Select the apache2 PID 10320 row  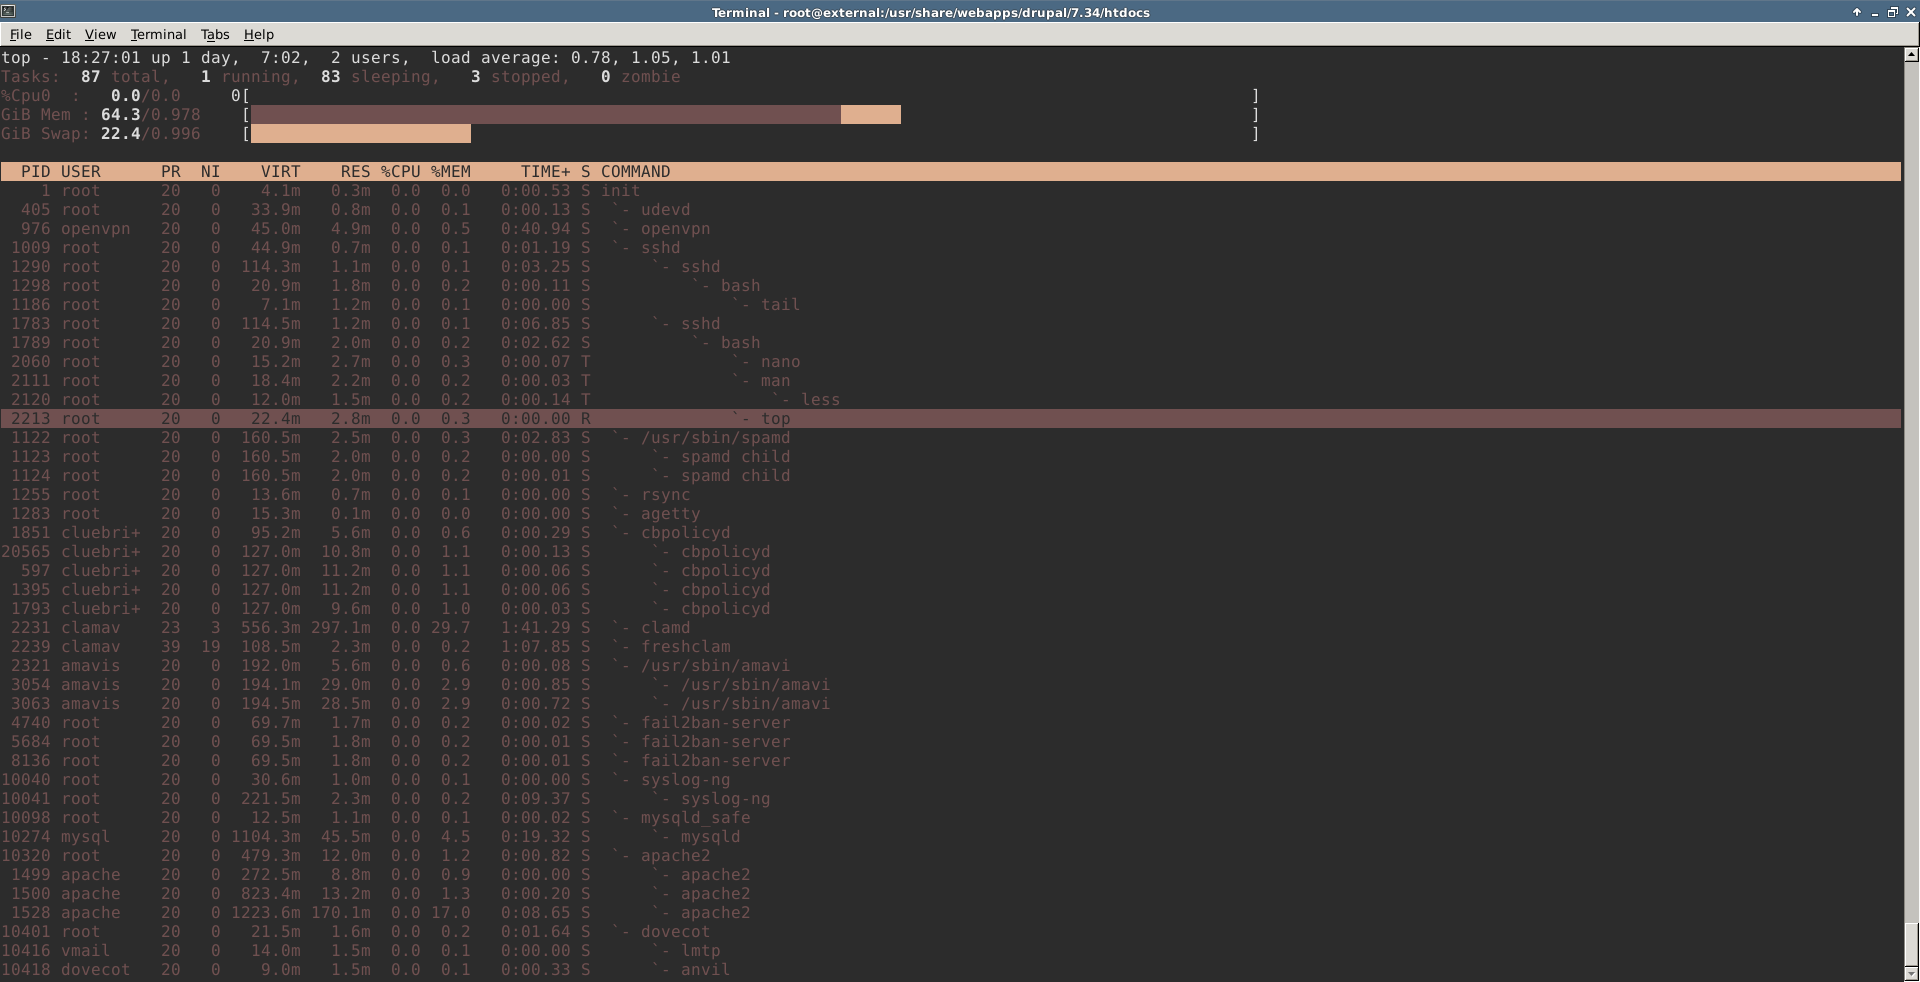[950, 856]
